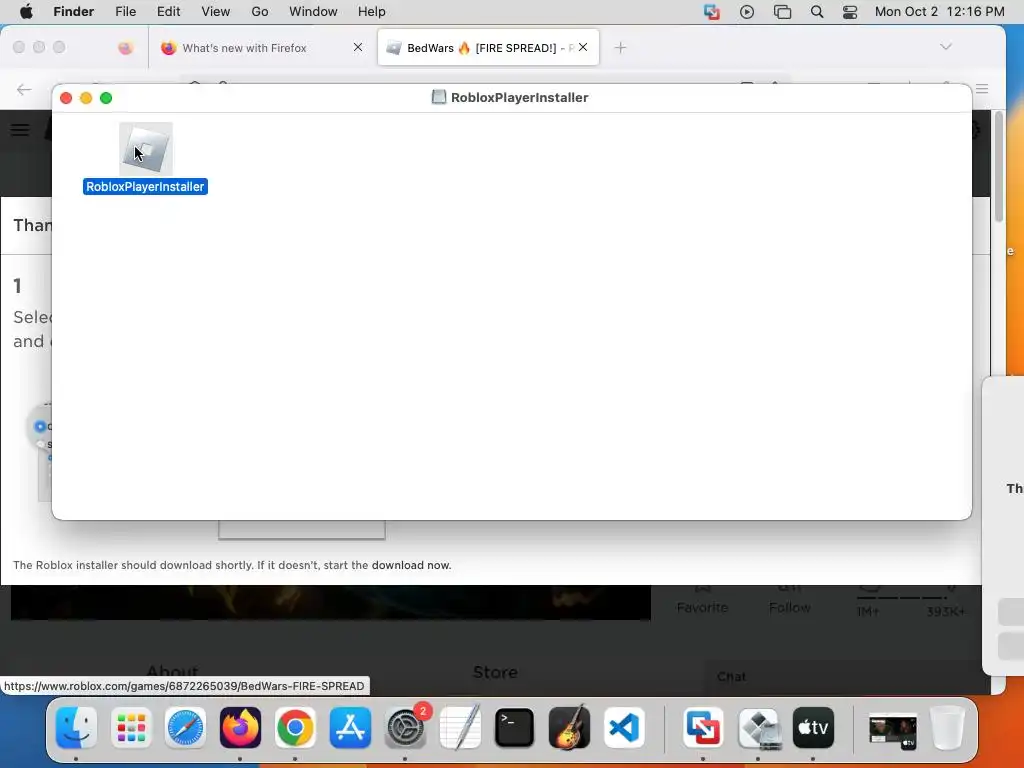Launch Google Chrome from the Dock
The height and width of the screenshot is (768, 1024).
coord(295,728)
